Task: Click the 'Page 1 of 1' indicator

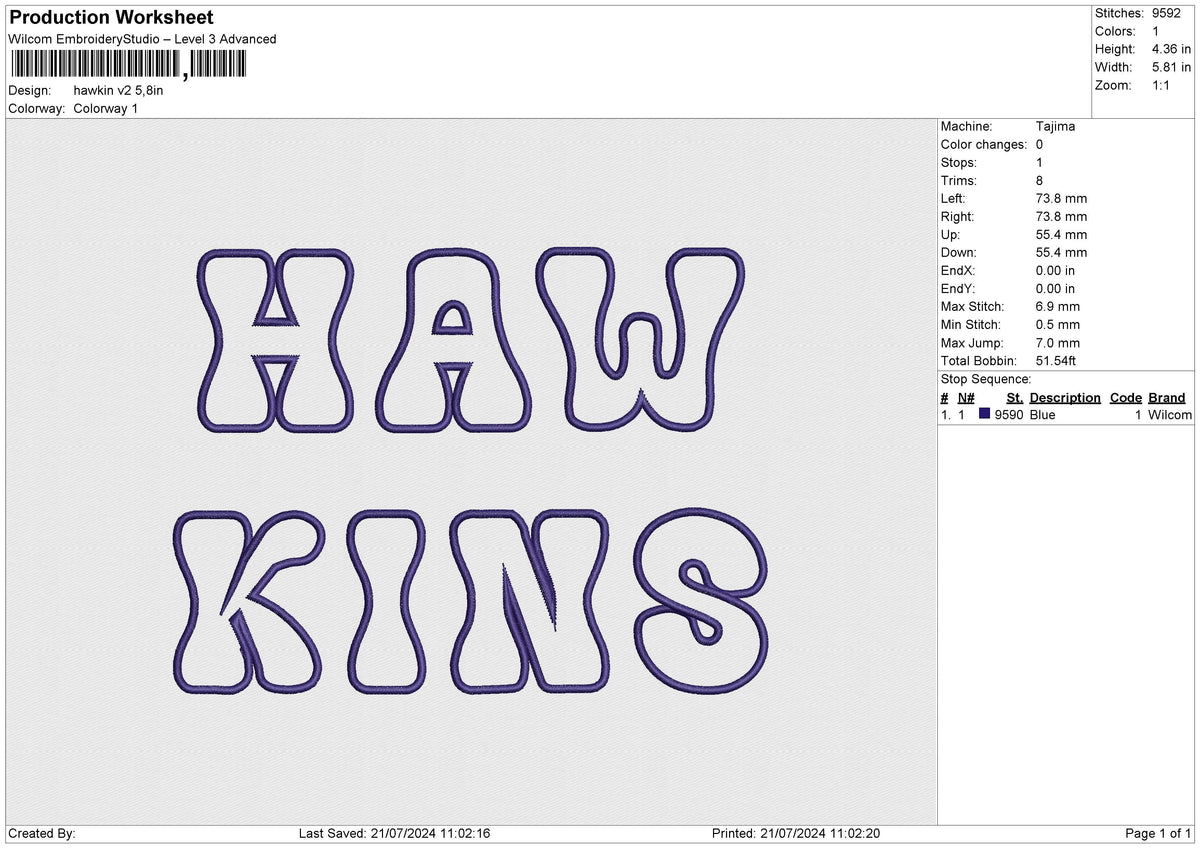Action: click(1158, 834)
